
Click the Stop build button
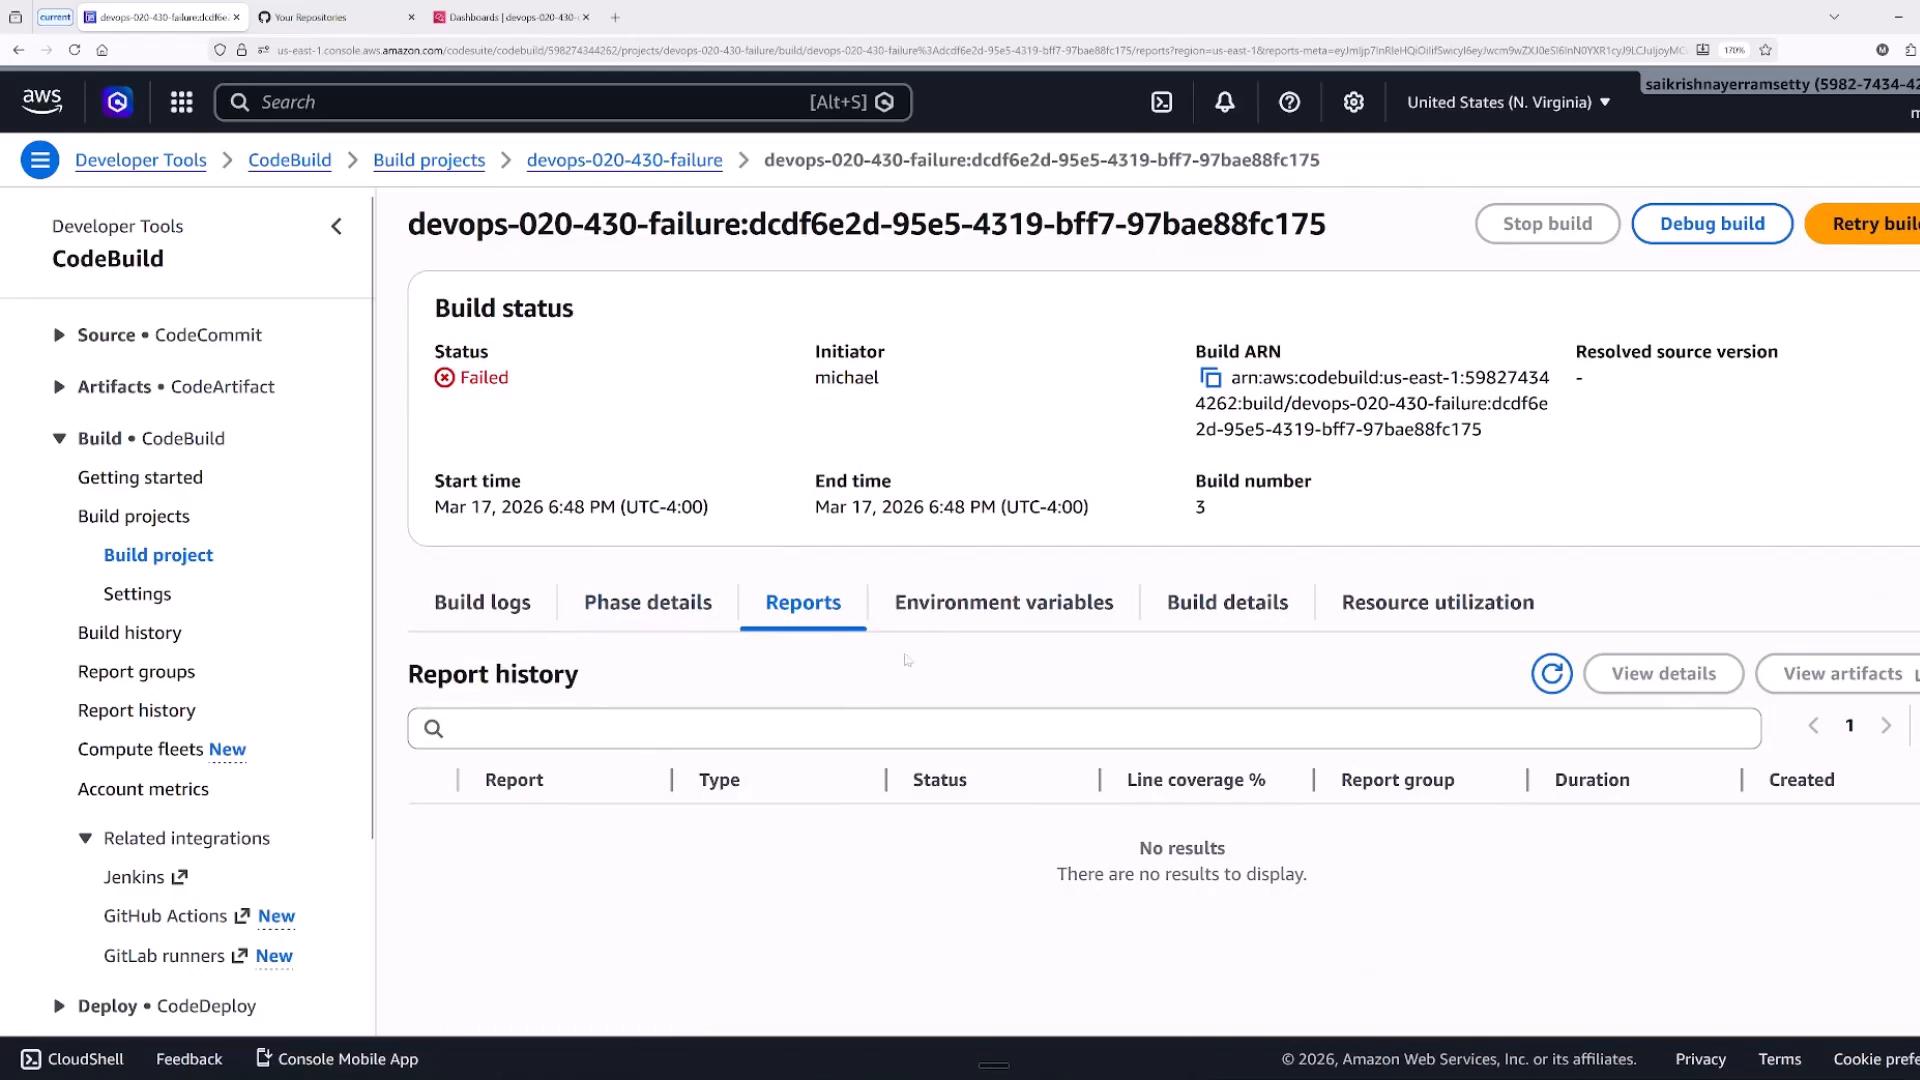tap(1547, 224)
